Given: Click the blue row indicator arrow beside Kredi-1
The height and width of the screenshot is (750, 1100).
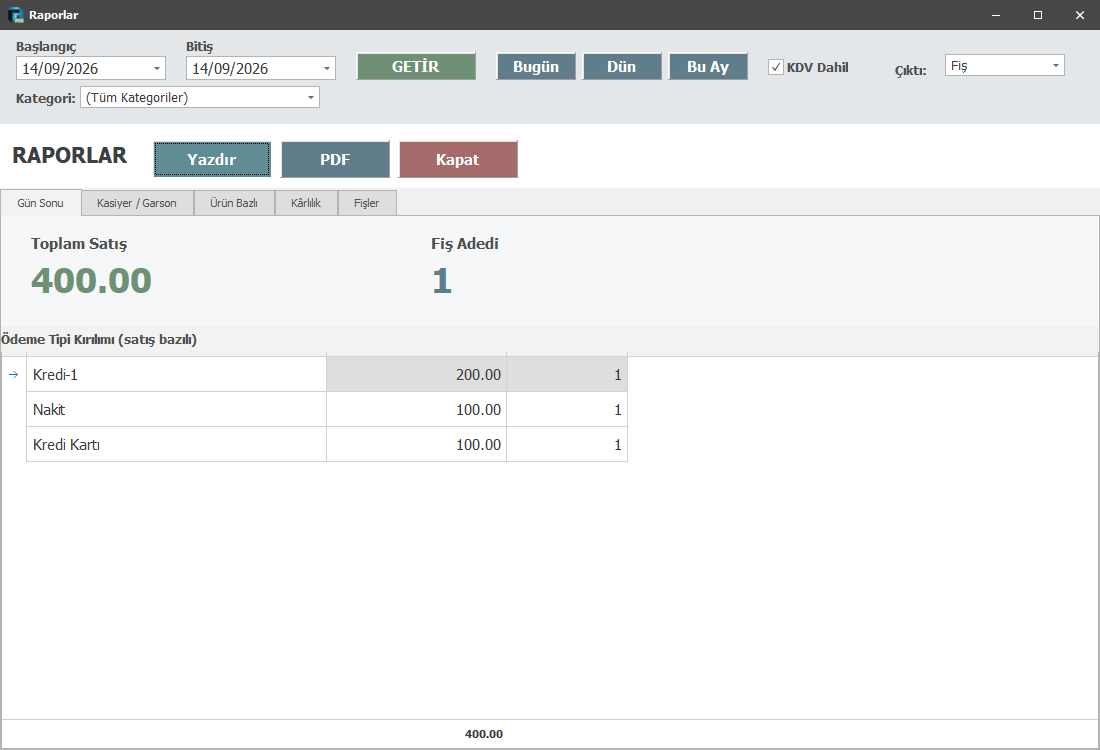Looking at the screenshot, I should coord(13,375).
